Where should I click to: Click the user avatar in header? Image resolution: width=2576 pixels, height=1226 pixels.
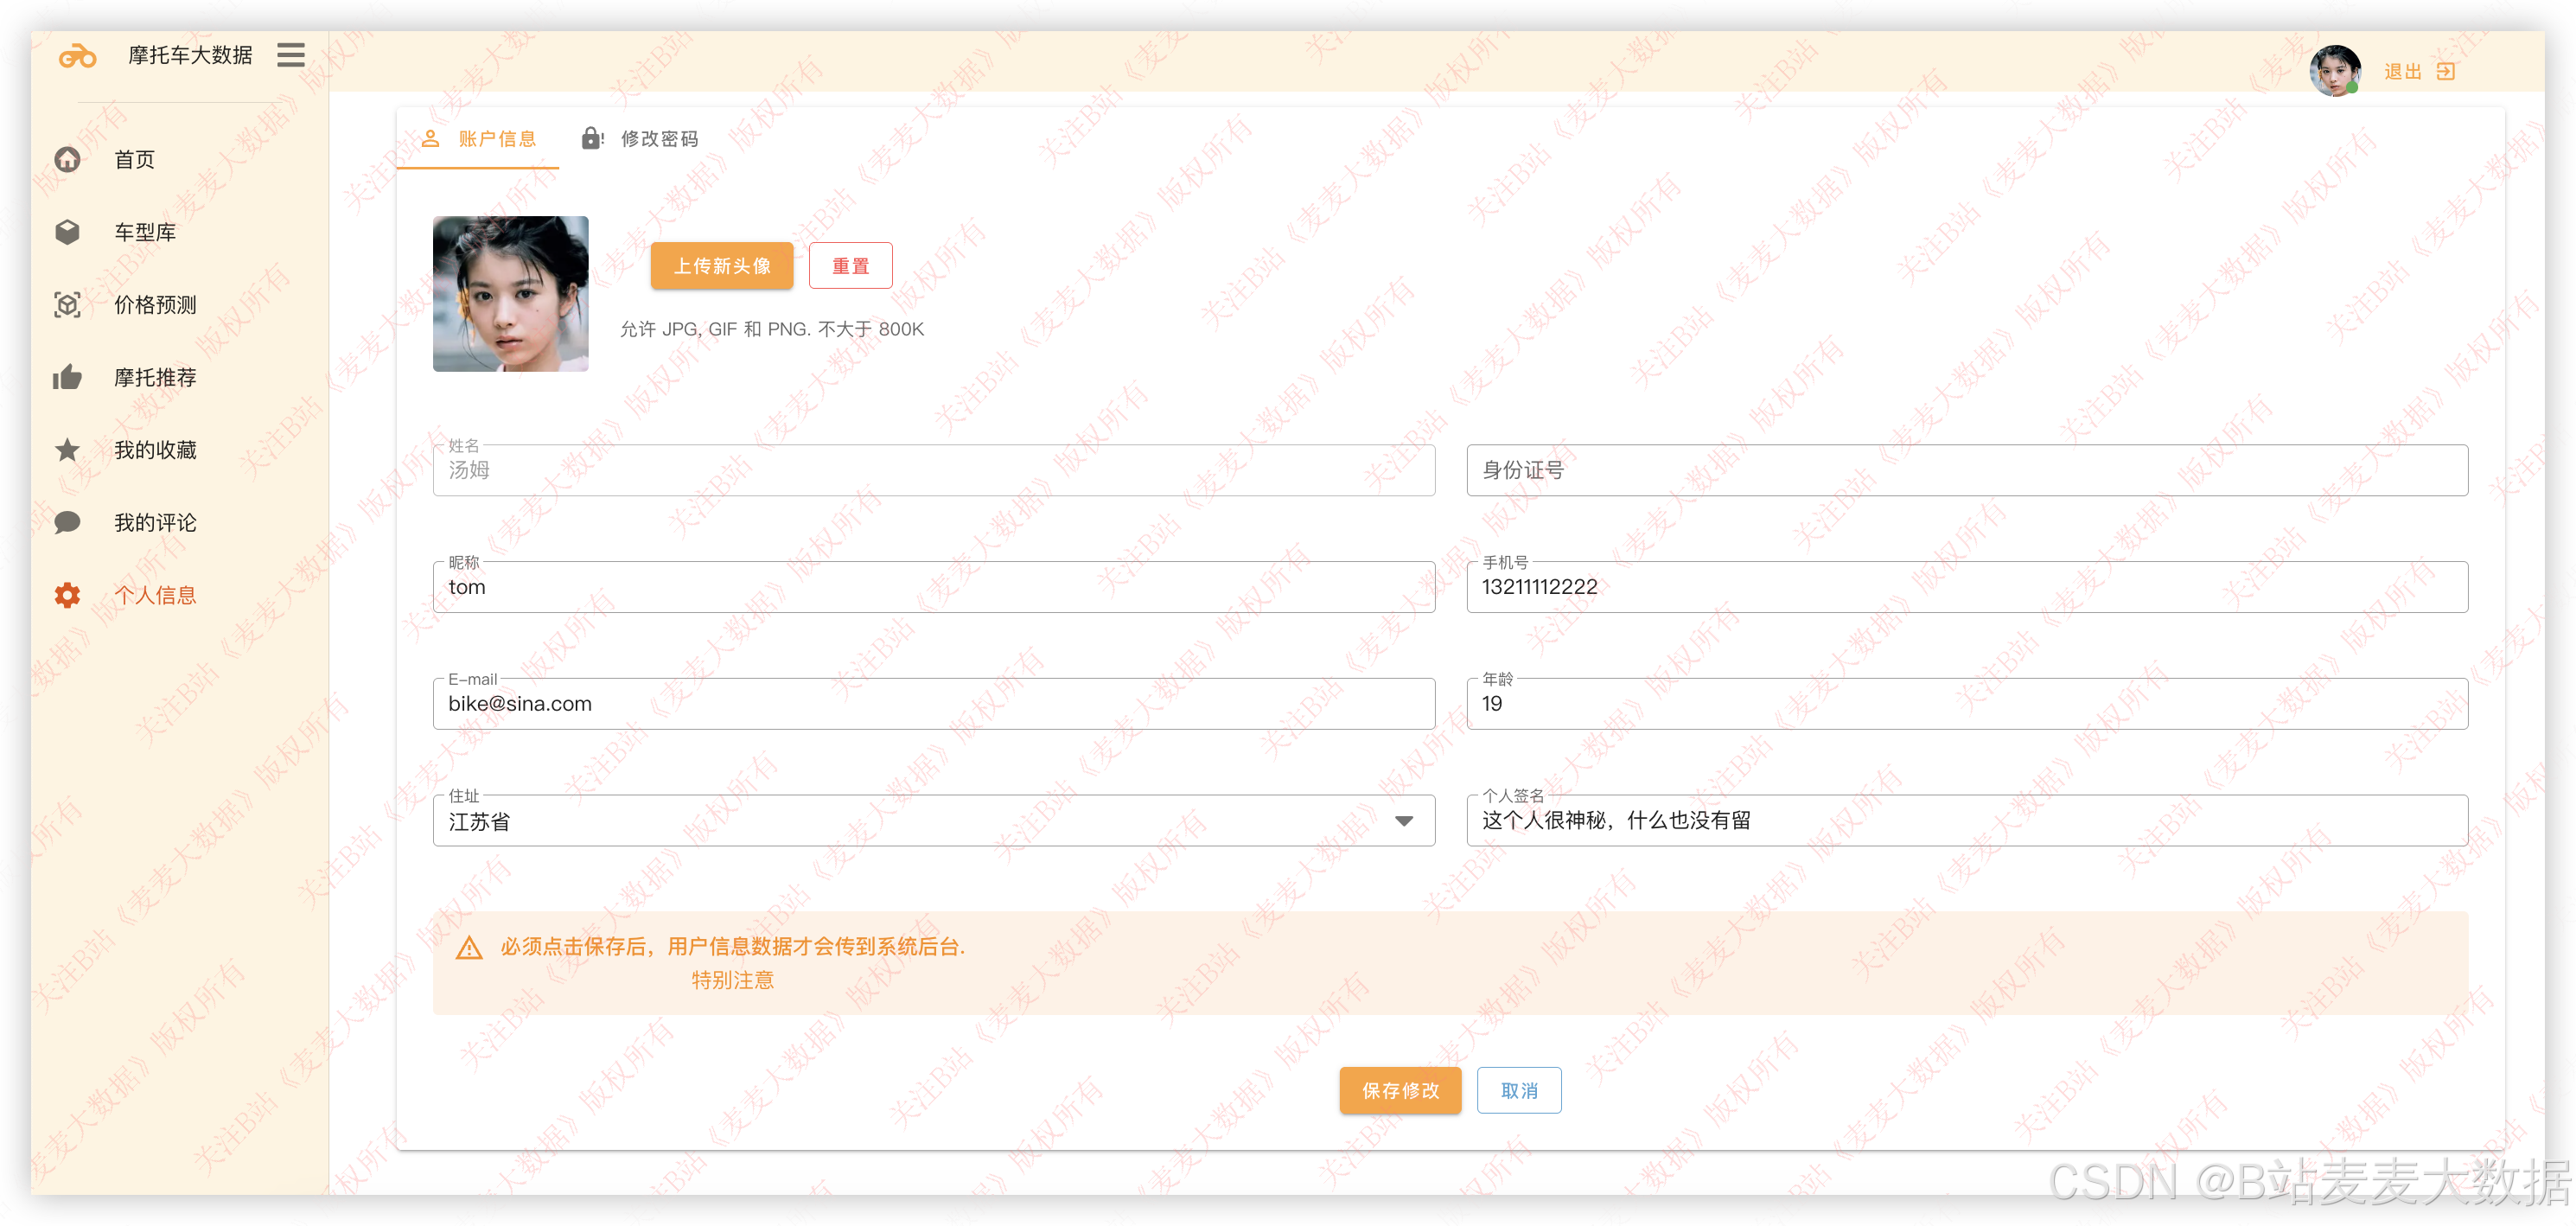[2334, 71]
